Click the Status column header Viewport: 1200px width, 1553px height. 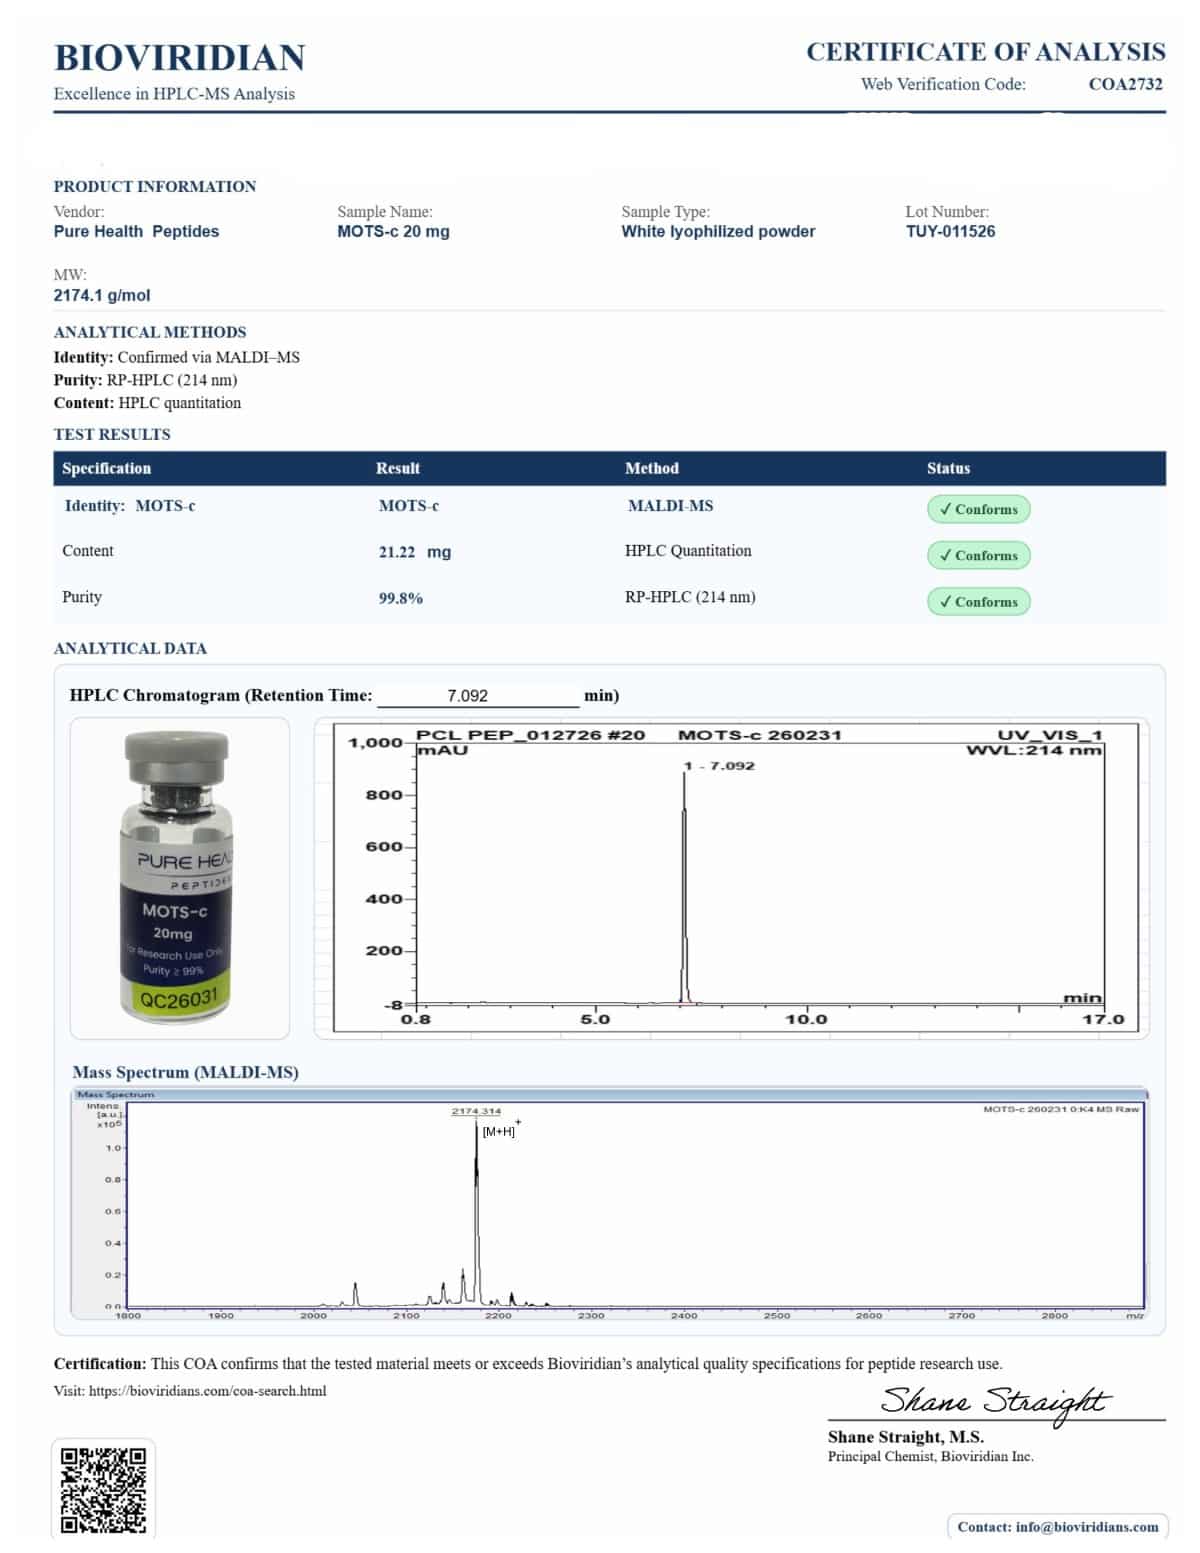[x=948, y=468]
